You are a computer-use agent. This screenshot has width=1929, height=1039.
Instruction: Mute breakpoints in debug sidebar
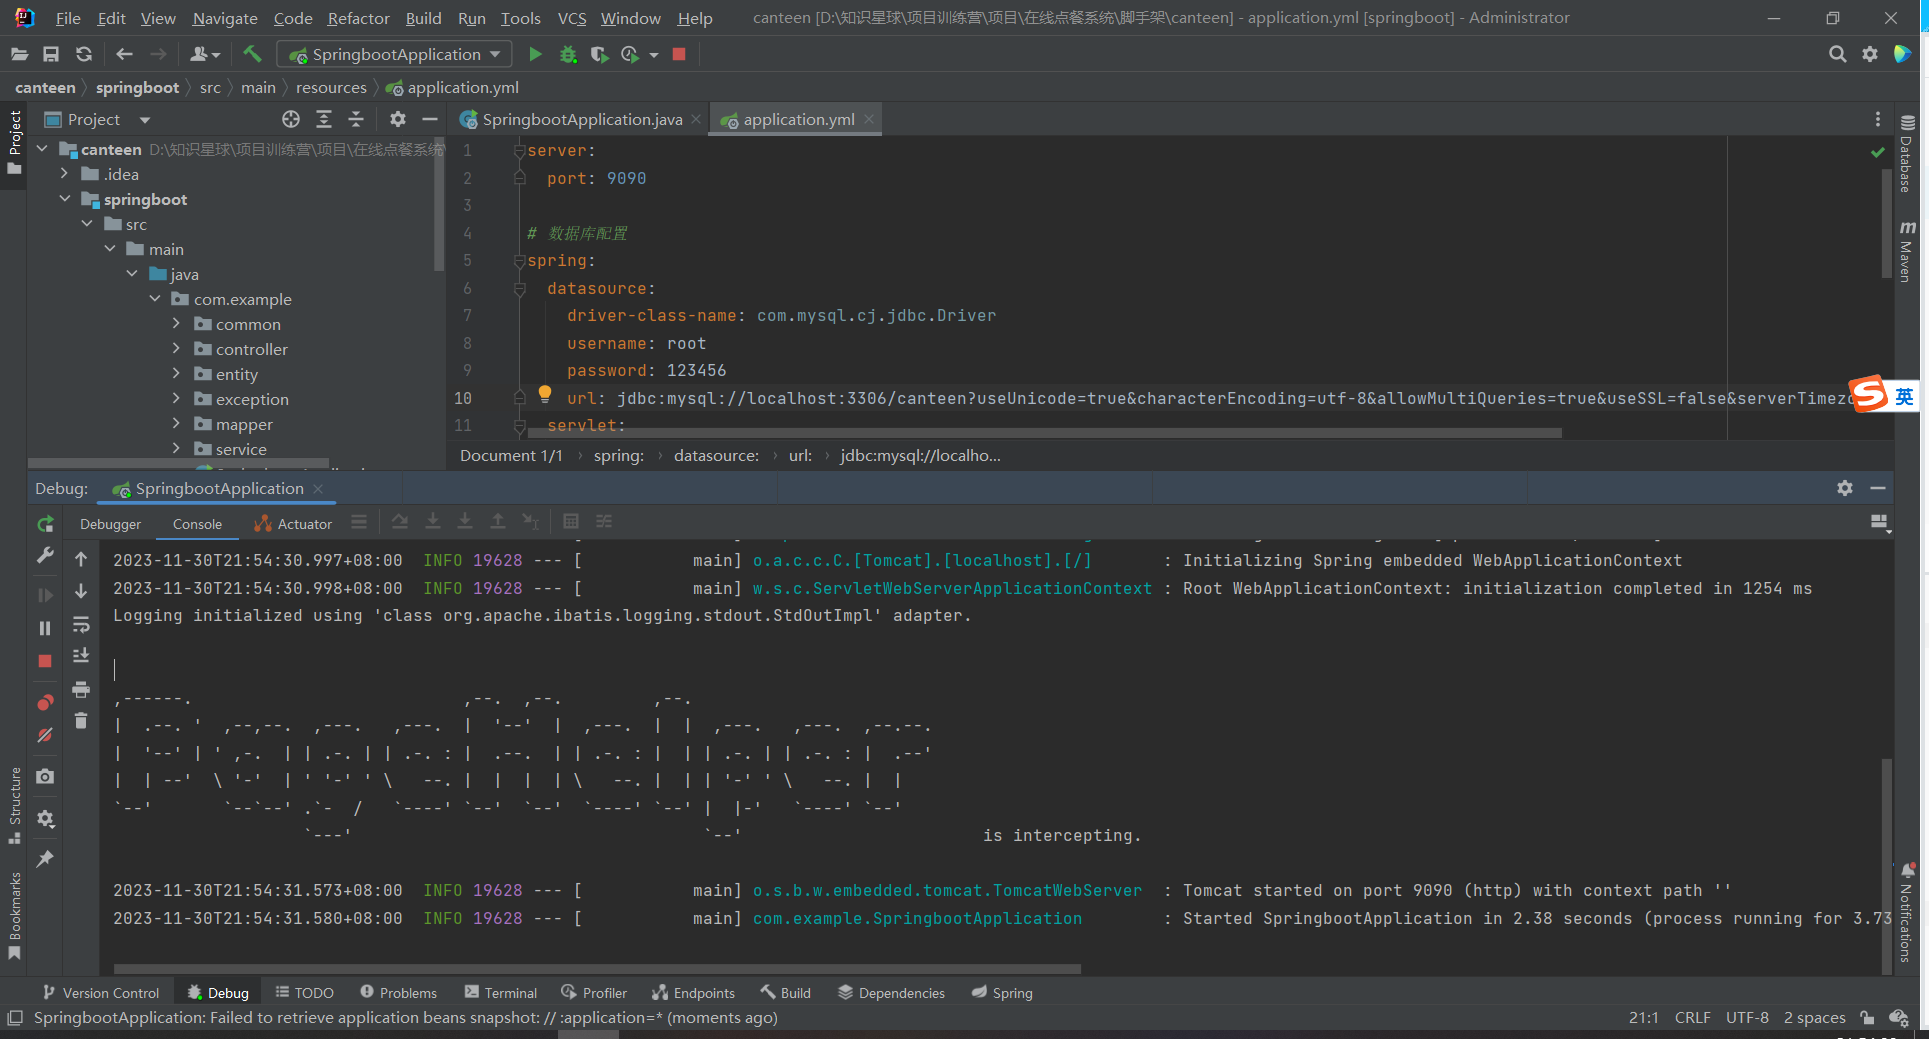pos(45,735)
